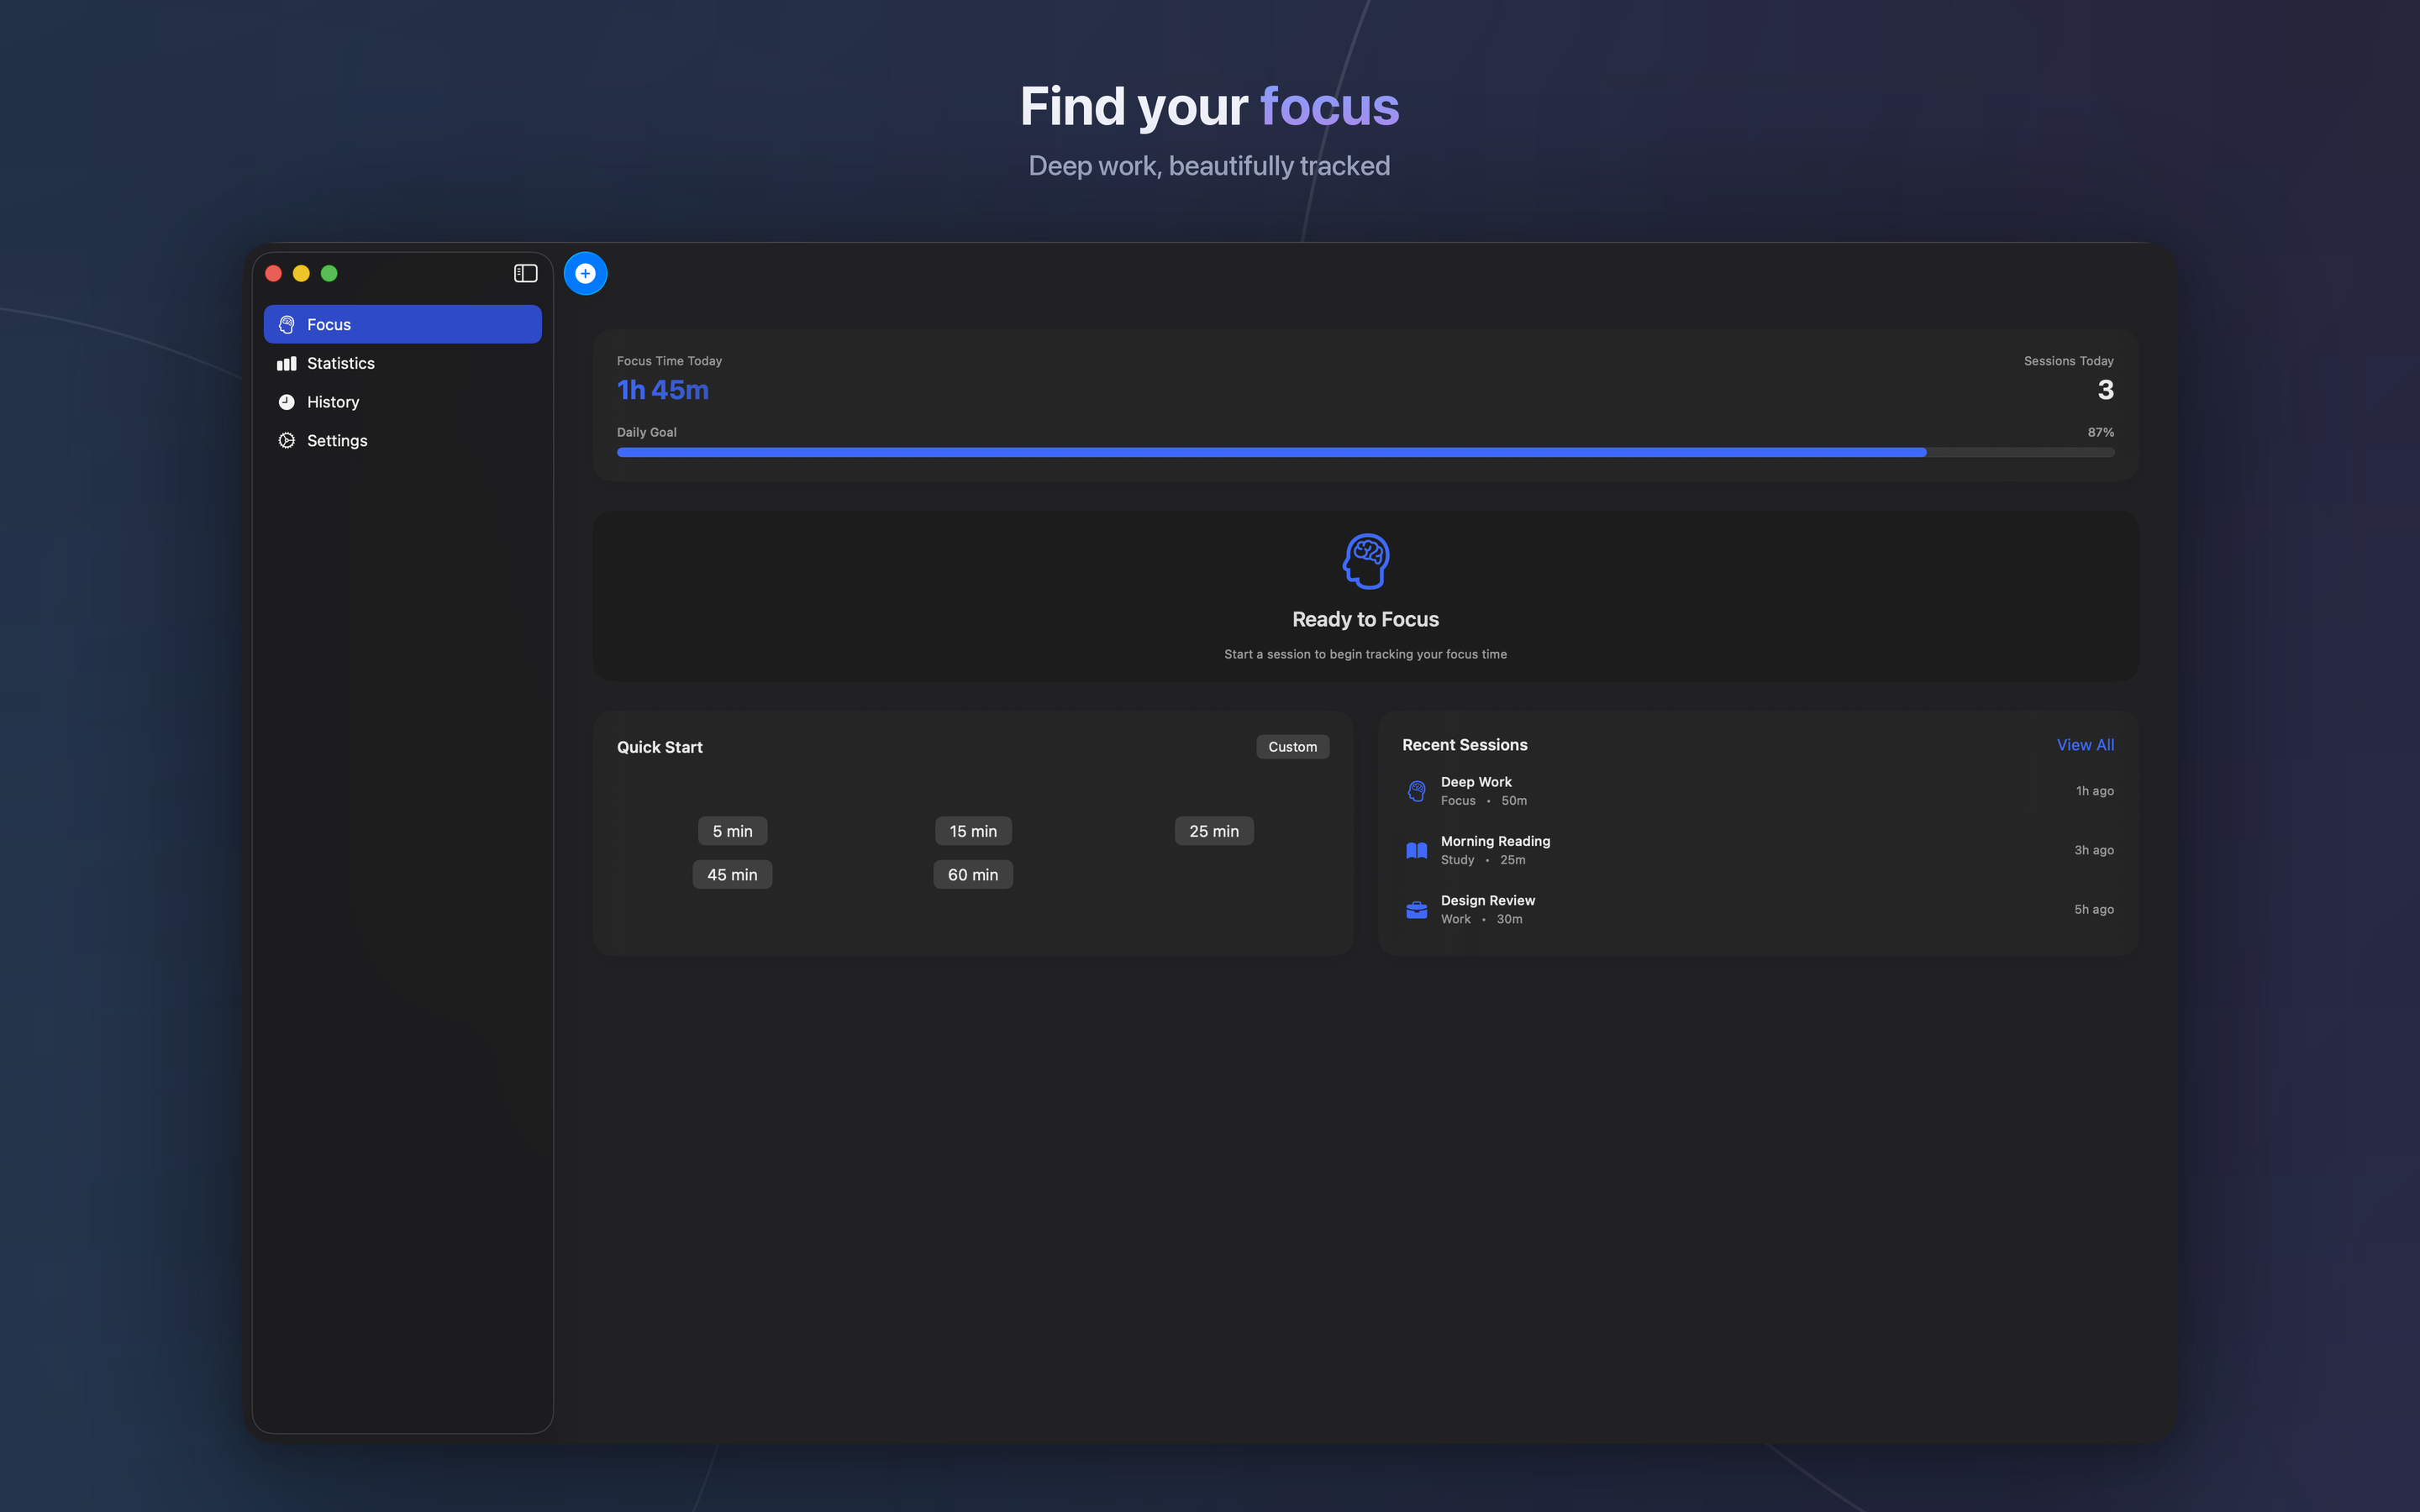The image size is (2420, 1512).
Task: Click the 5h ago timestamp
Action: [x=2093, y=909]
